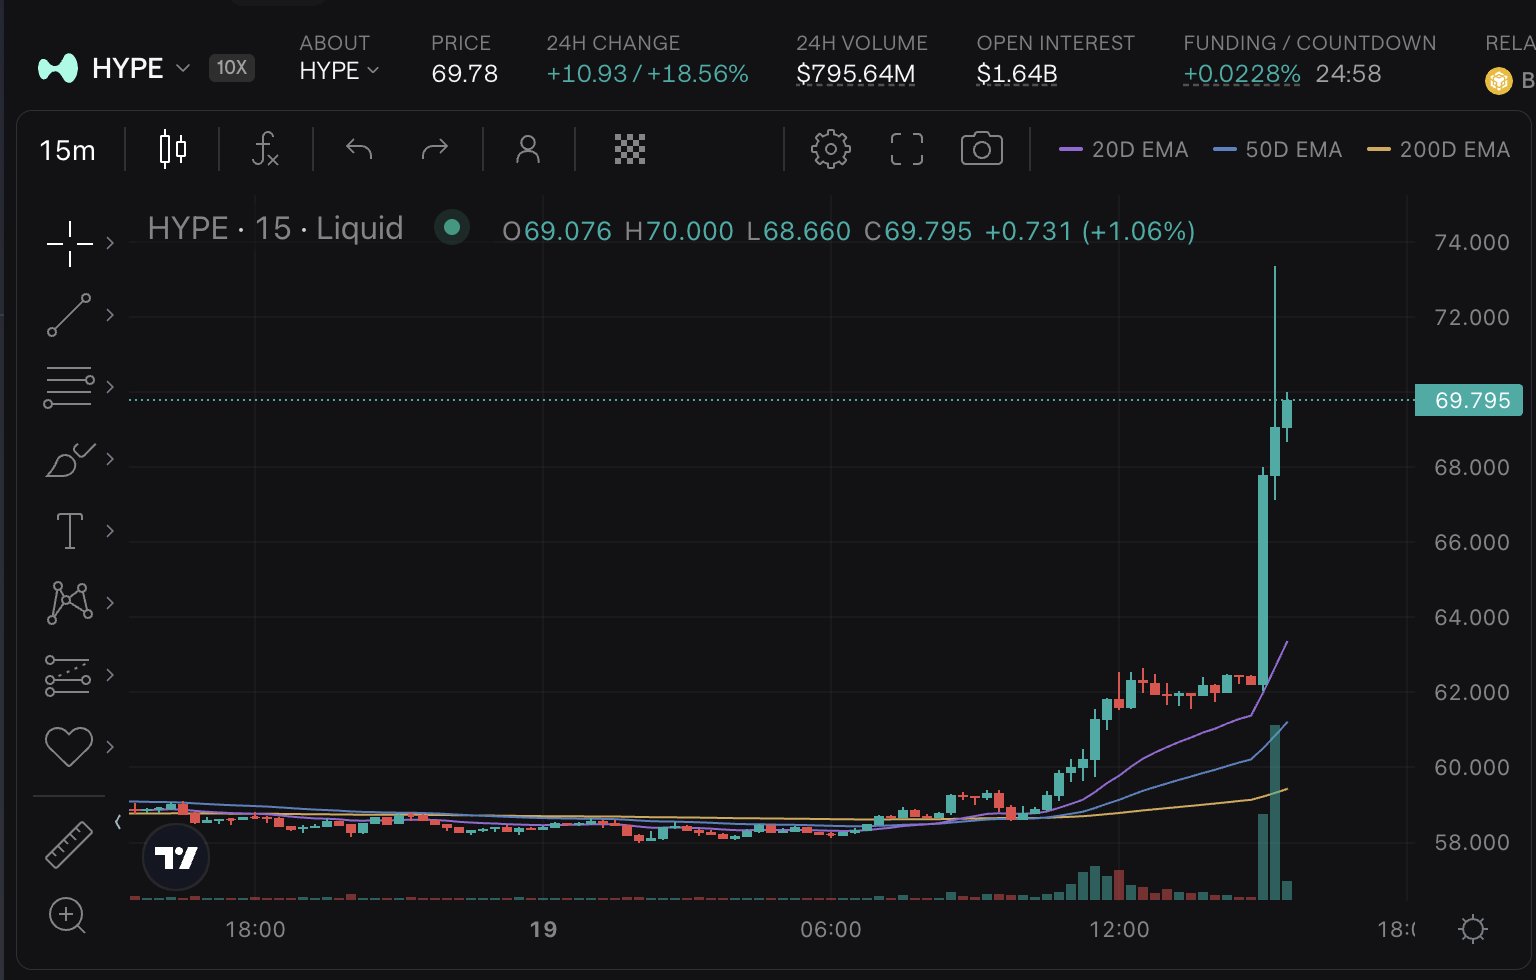
Task: Select the trend line drawing tool
Action: 69,315
